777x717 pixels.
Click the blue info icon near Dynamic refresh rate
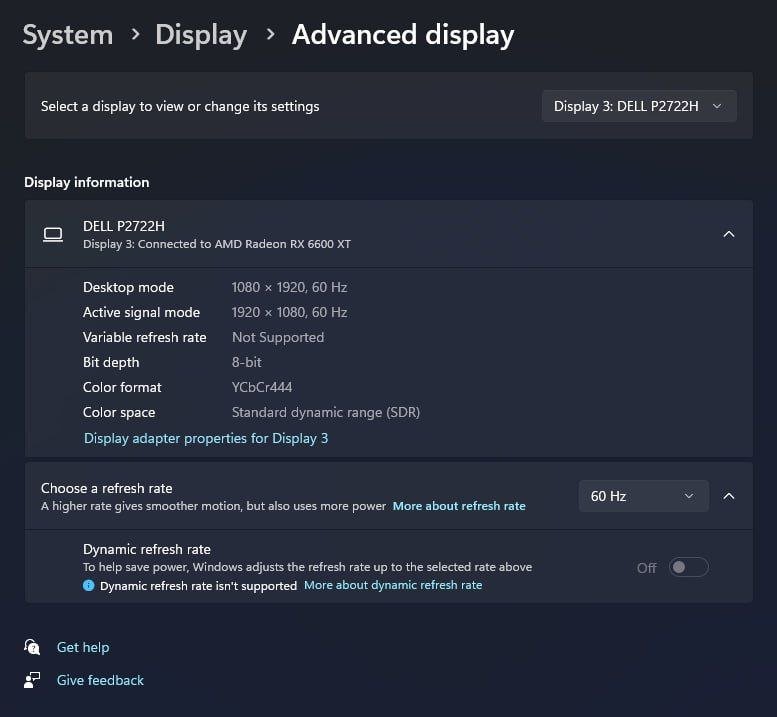[x=89, y=586]
